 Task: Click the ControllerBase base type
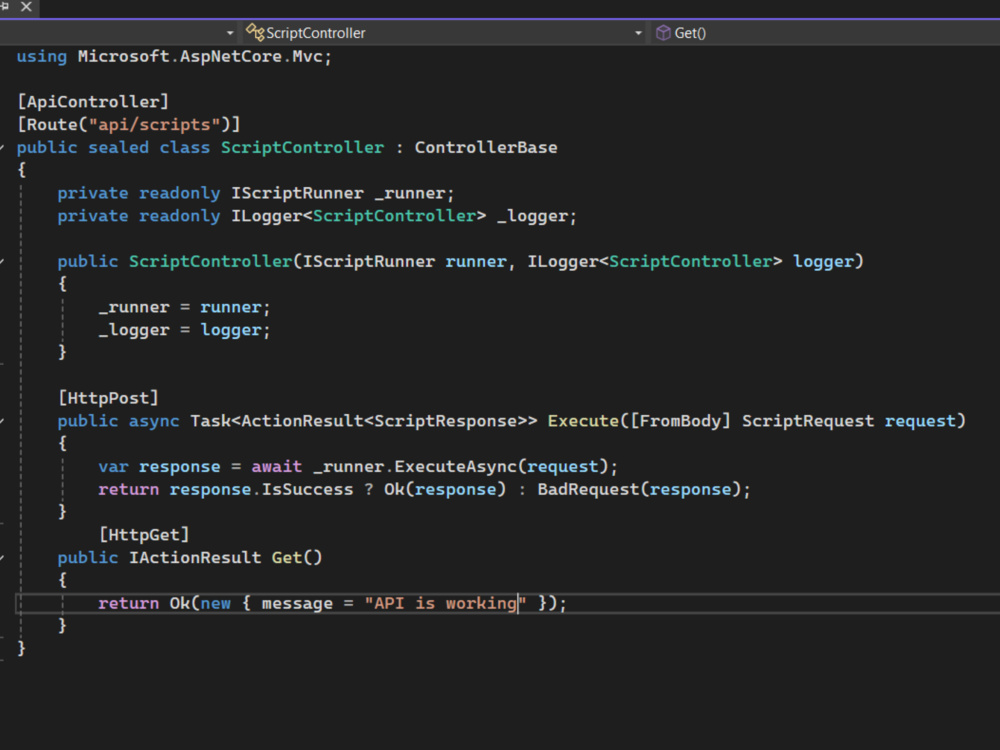(486, 147)
